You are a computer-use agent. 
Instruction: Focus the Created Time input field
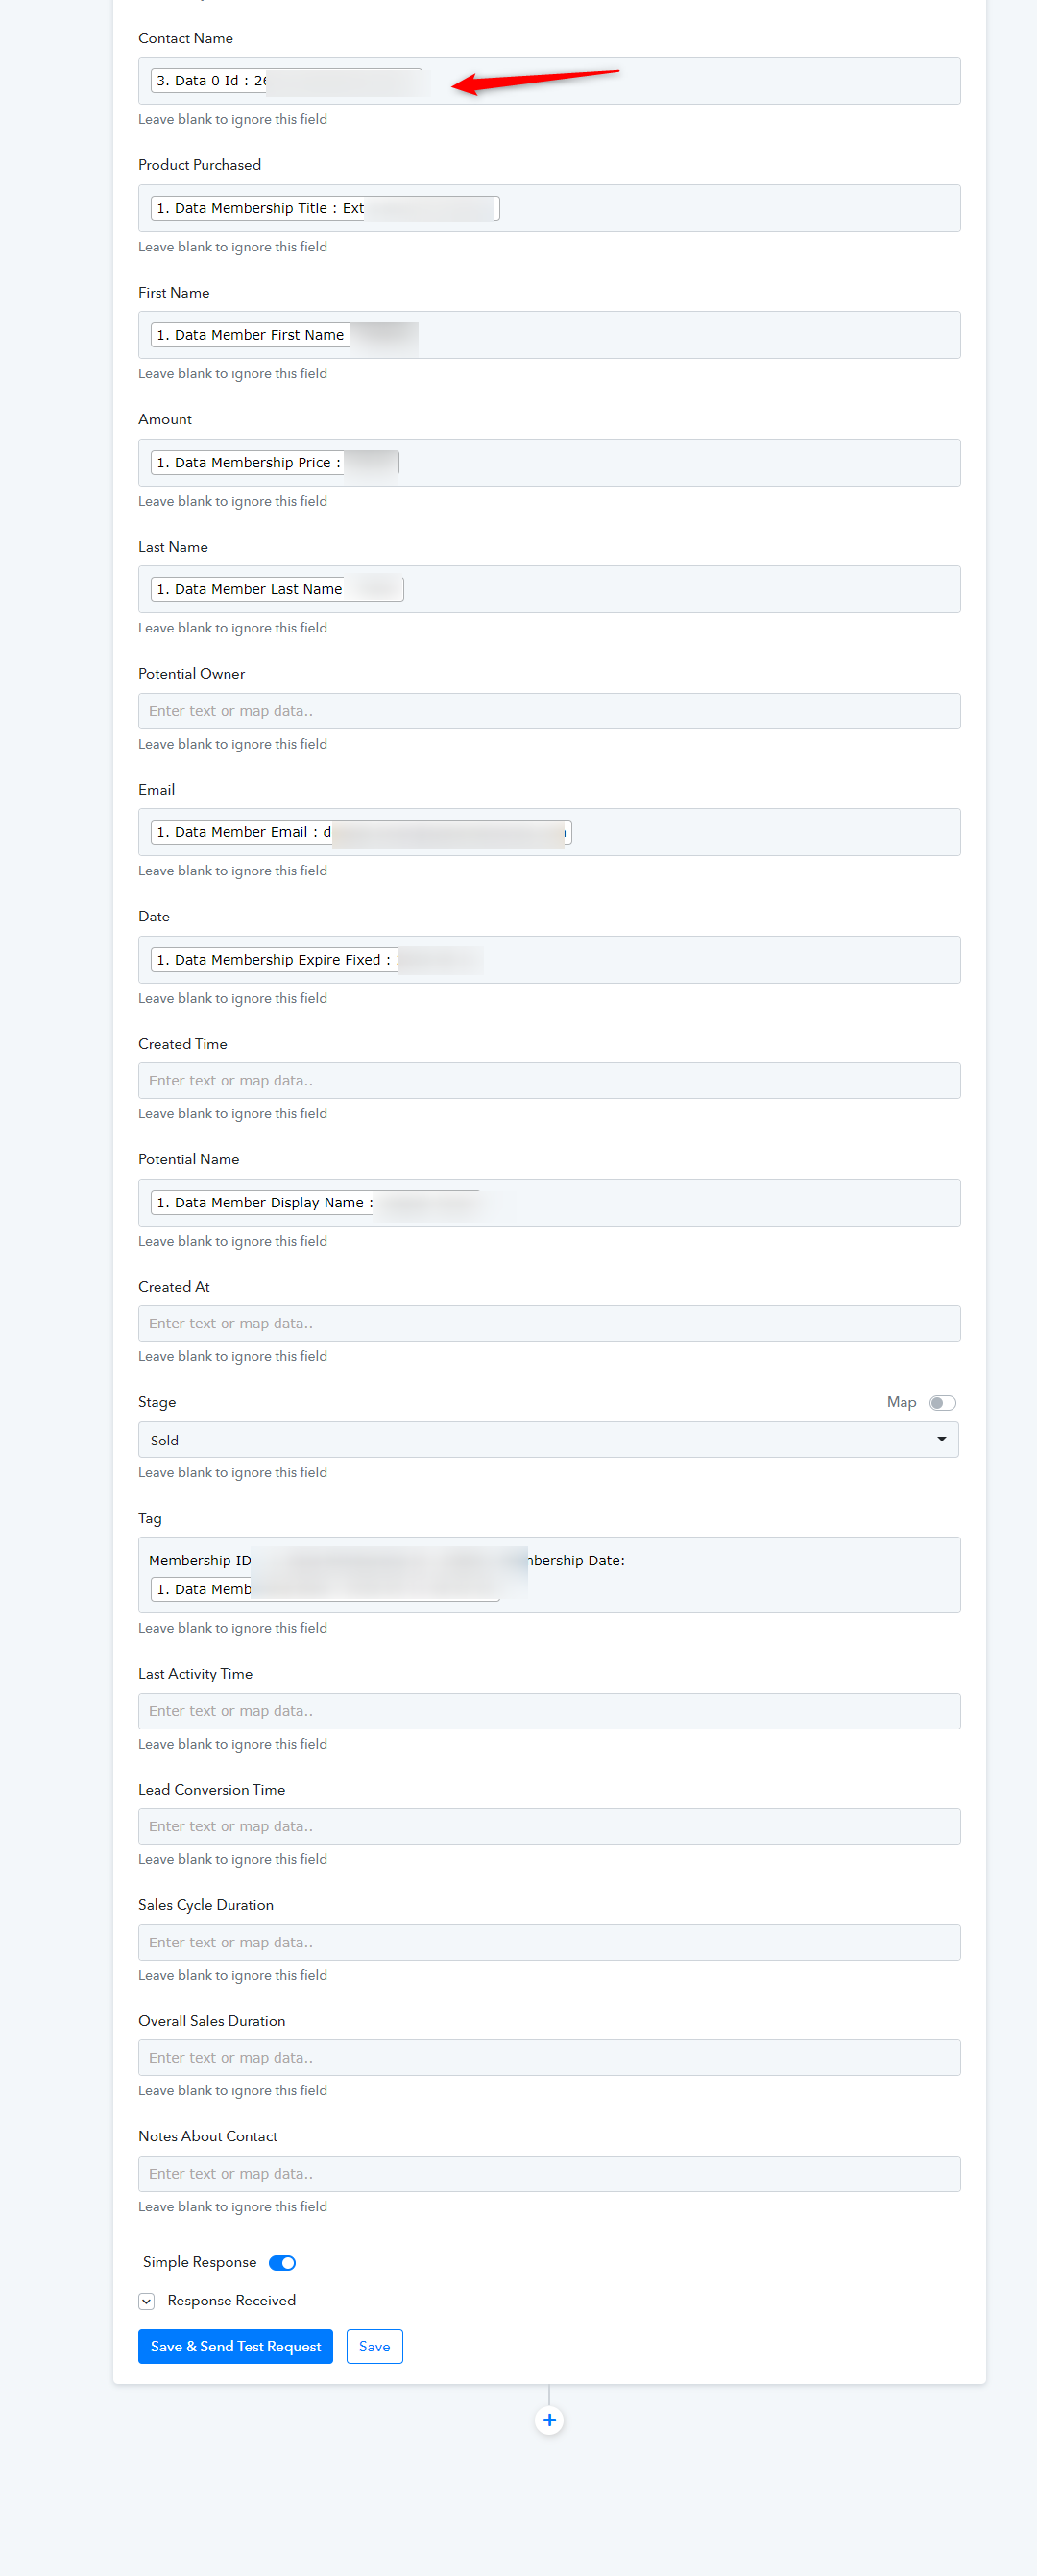[x=549, y=1081]
